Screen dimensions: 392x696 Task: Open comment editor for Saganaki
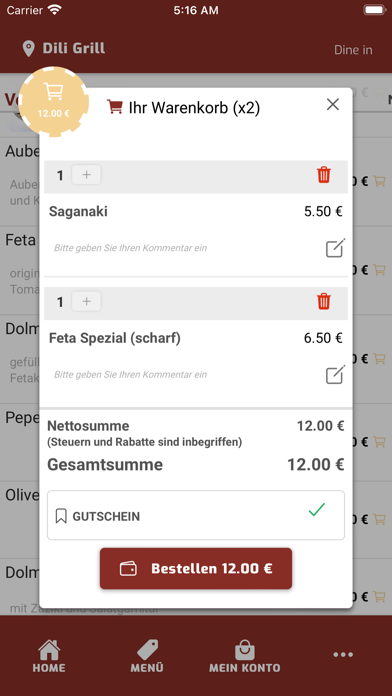click(x=335, y=248)
